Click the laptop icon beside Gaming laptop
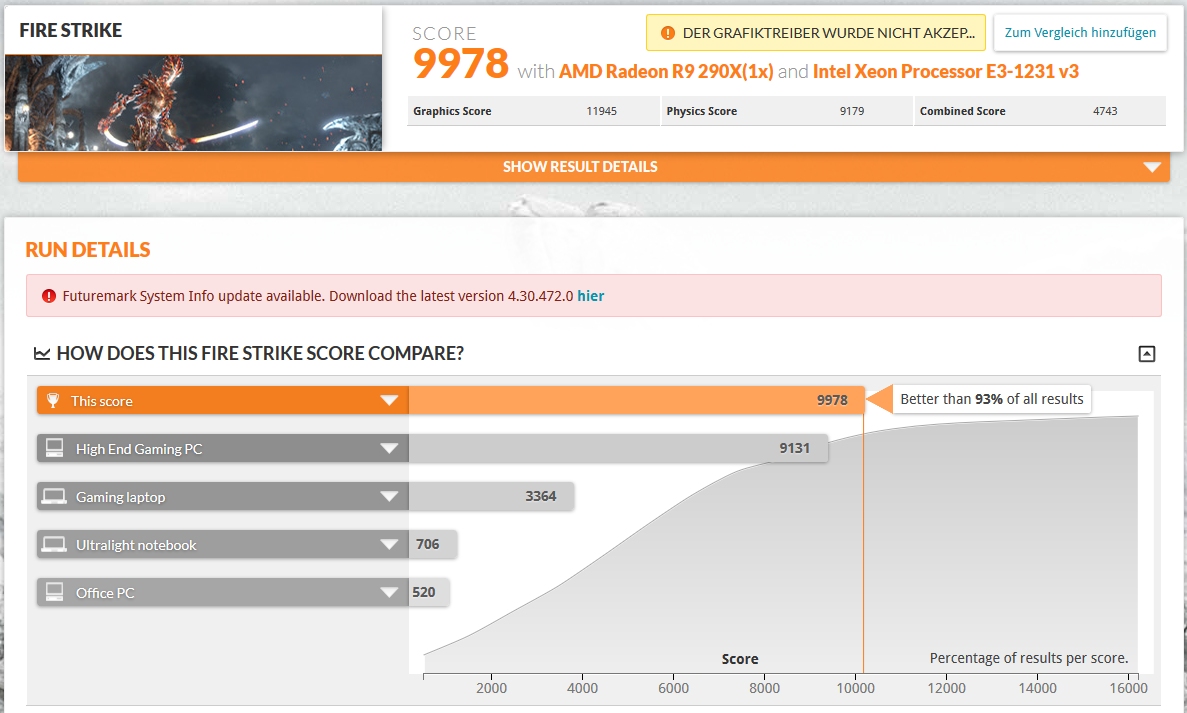This screenshot has height=713, width=1187. tap(54, 497)
